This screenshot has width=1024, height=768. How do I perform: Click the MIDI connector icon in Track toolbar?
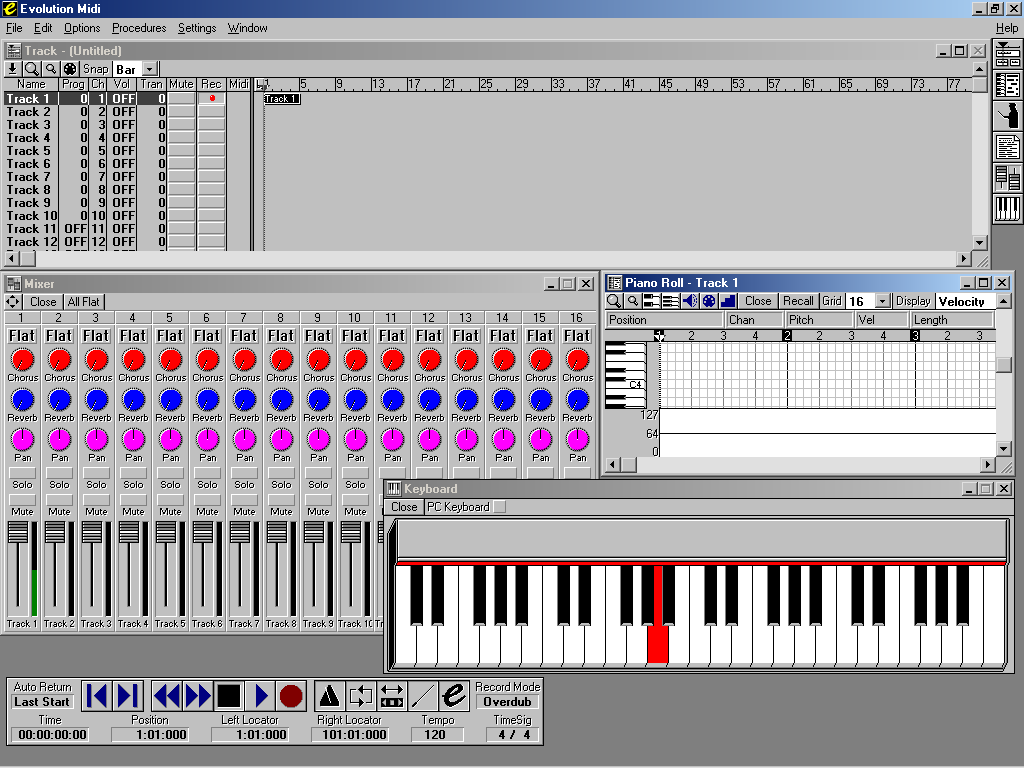69,69
